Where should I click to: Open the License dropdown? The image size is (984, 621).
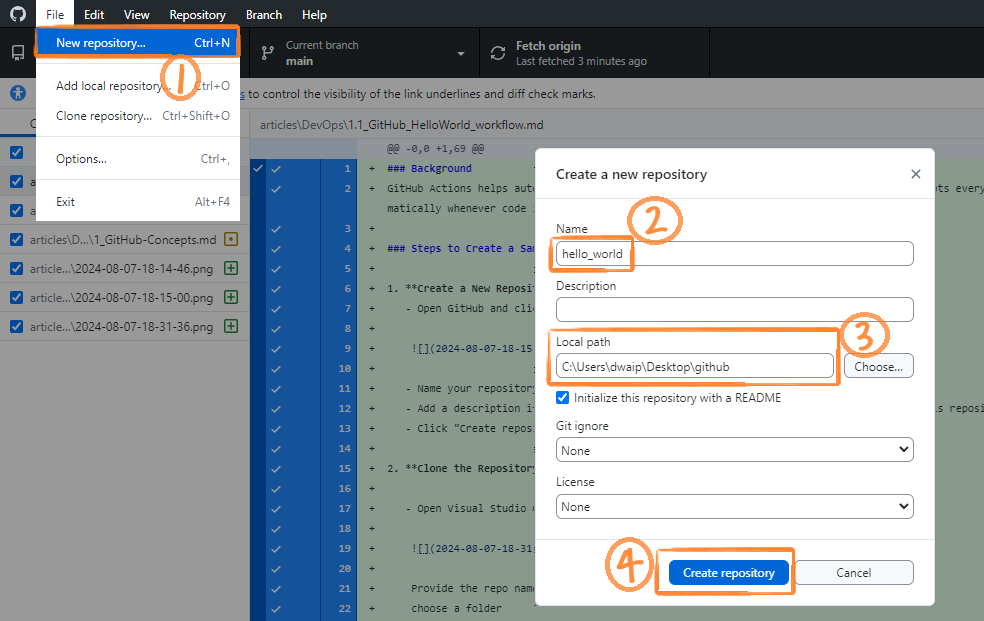click(x=734, y=506)
